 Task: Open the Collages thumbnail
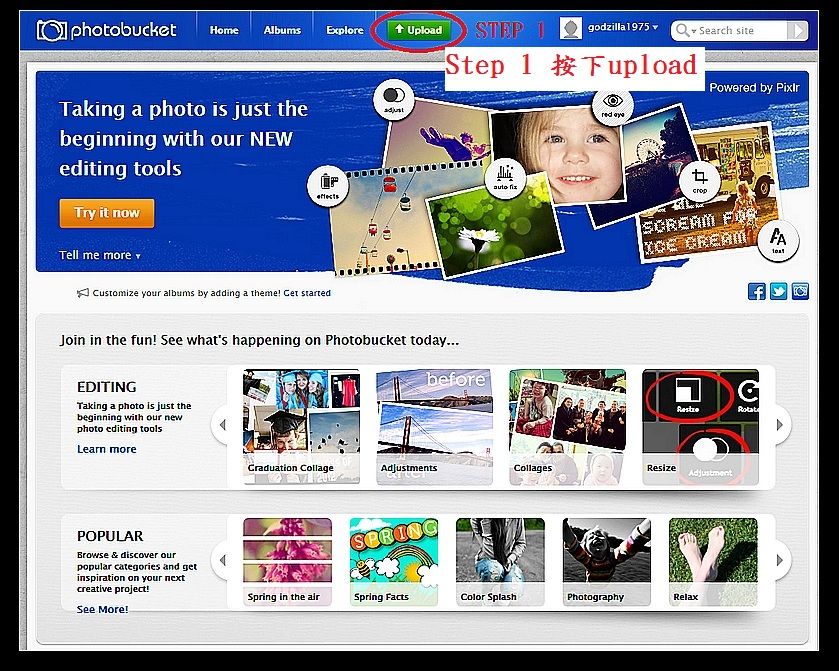click(x=568, y=427)
